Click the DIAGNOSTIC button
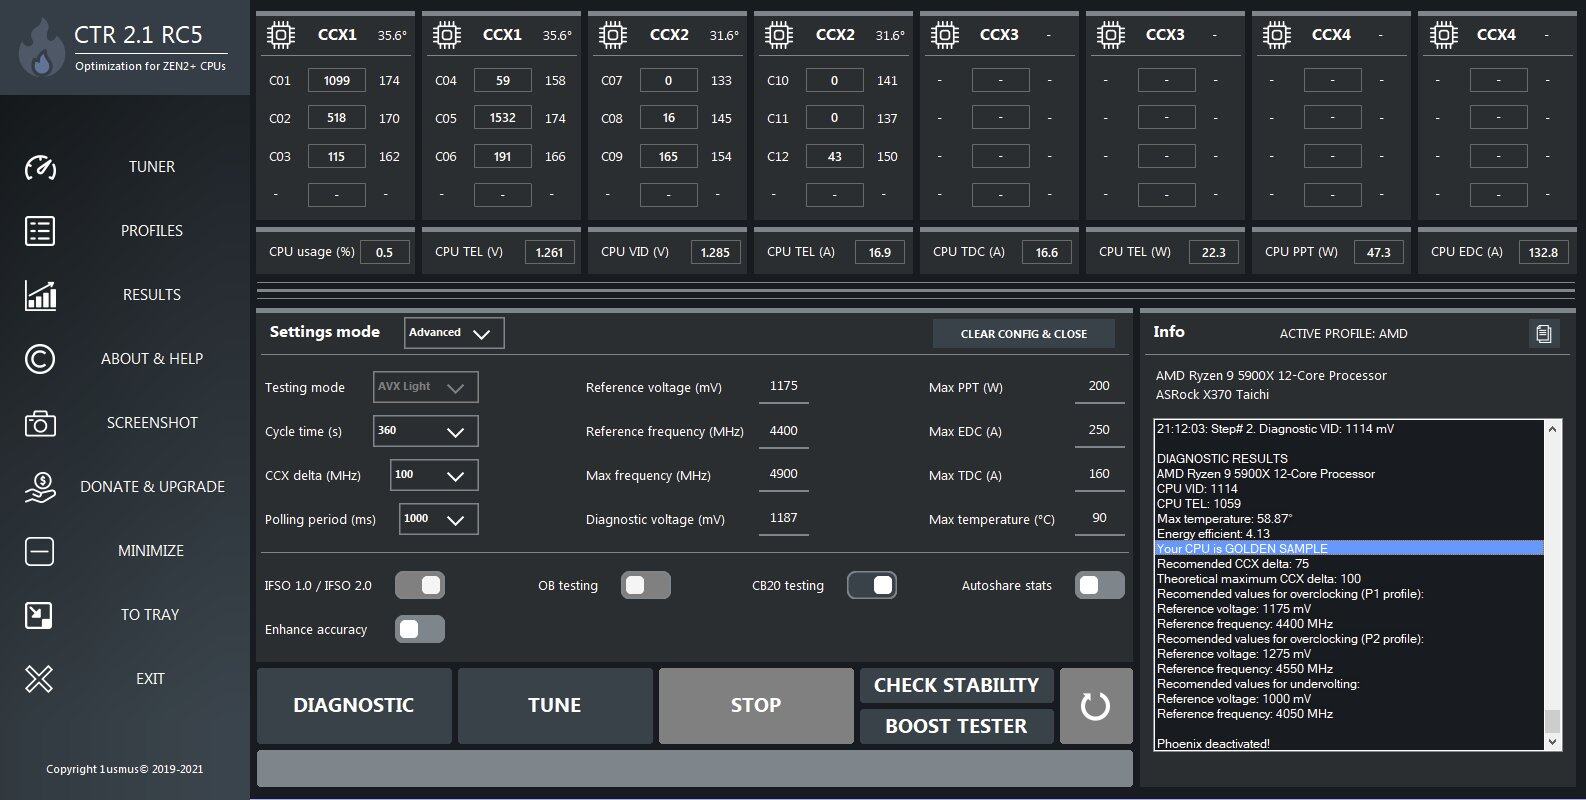The width and height of the screenshot is (1586, 800). coord(354,706)
